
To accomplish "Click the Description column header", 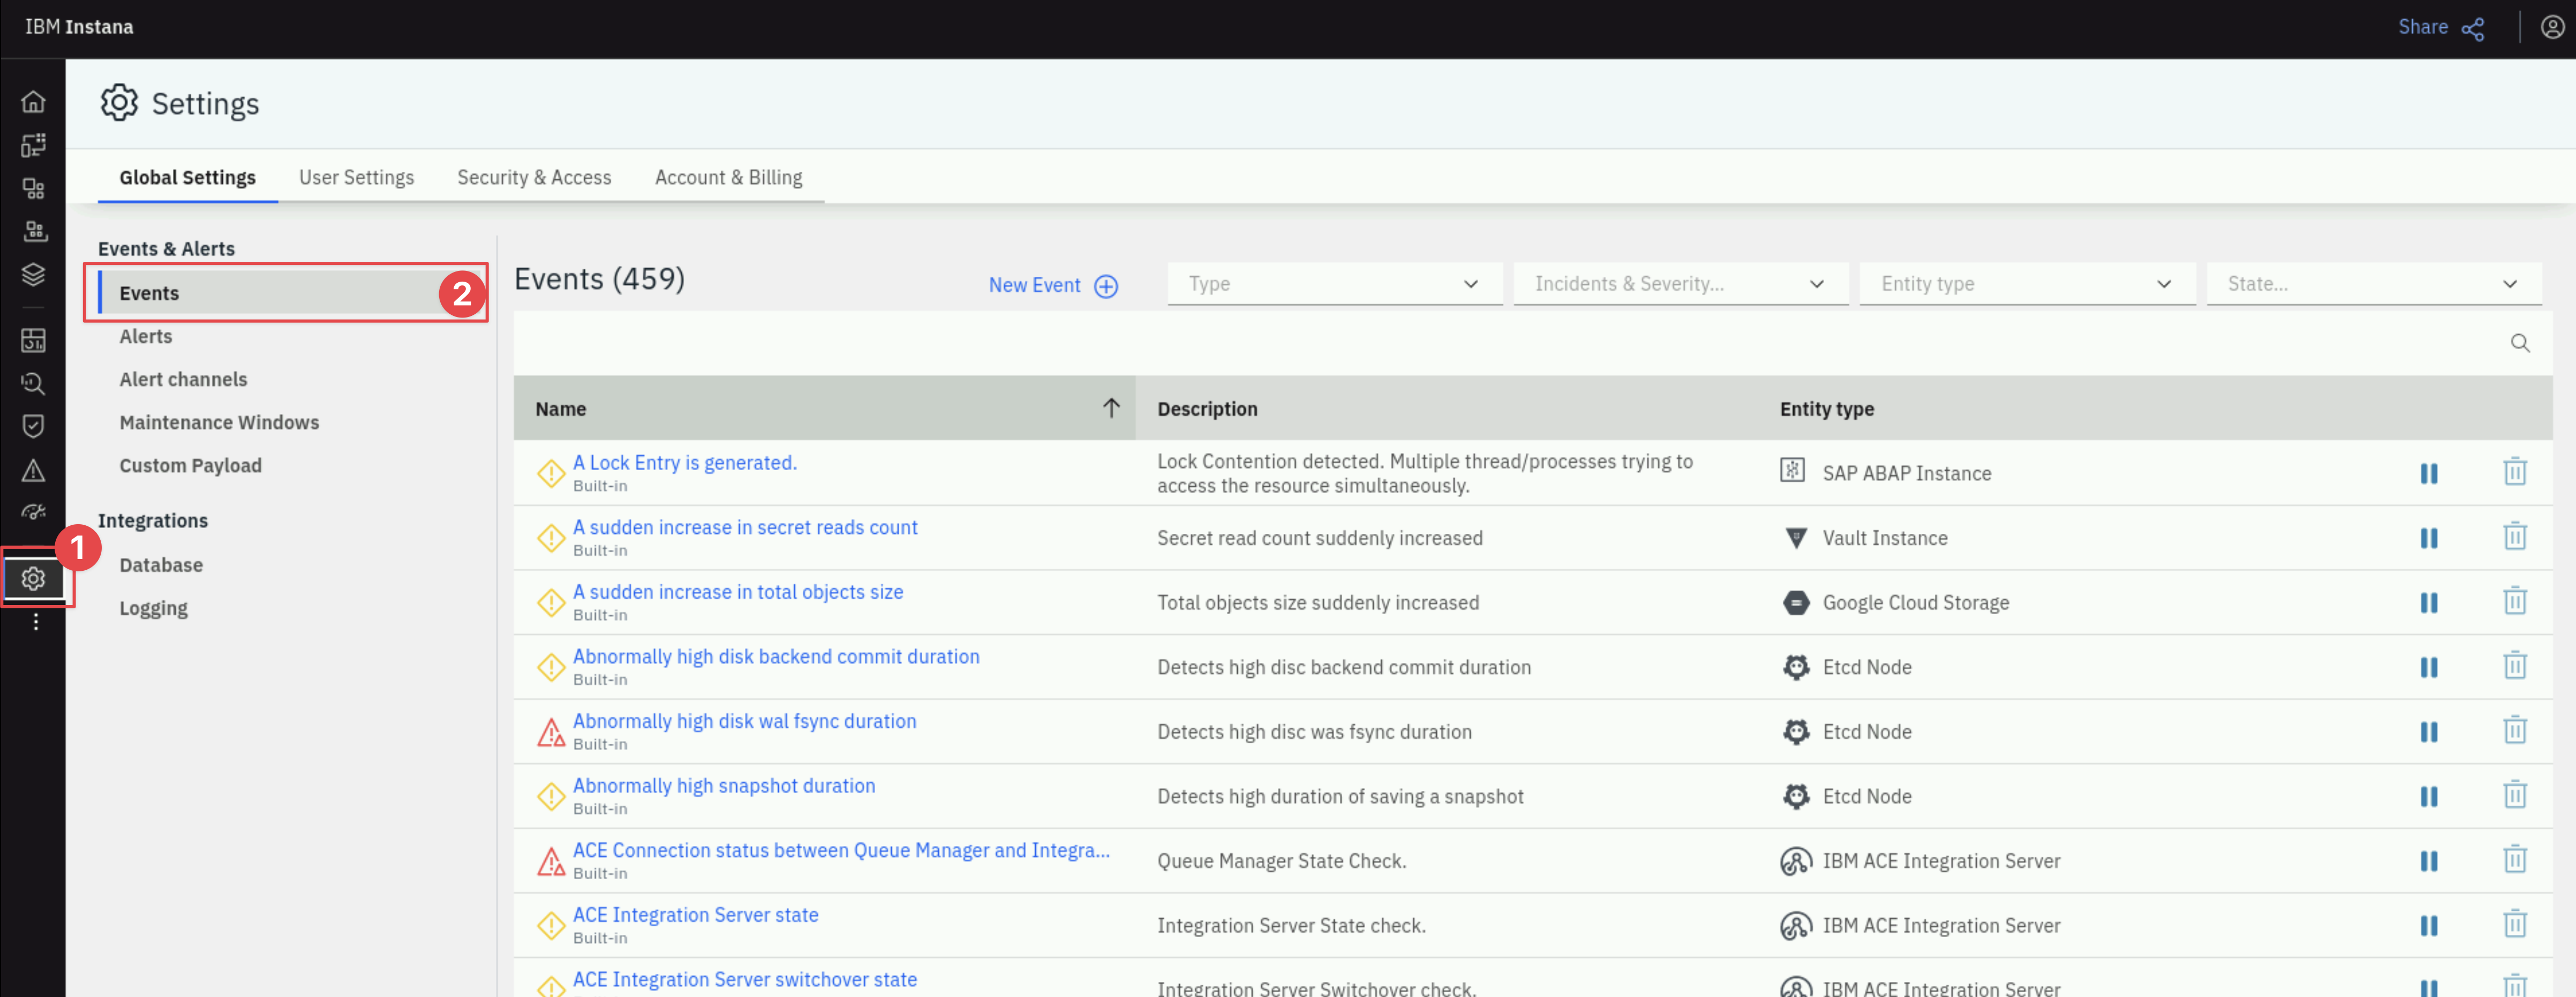I will (x=1207, y=408).
